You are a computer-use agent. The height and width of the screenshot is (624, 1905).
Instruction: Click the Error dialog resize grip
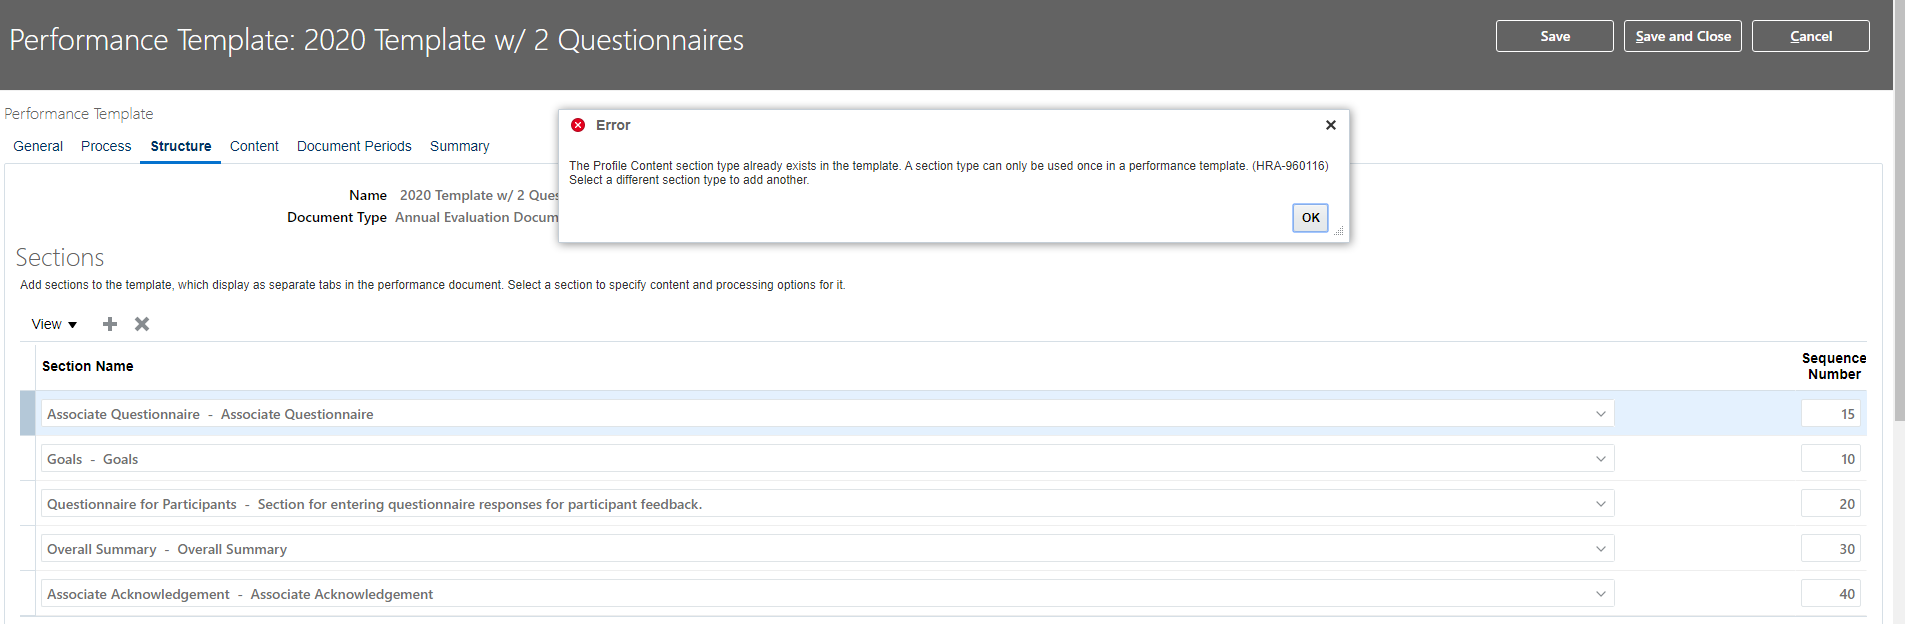point(1339,231)
